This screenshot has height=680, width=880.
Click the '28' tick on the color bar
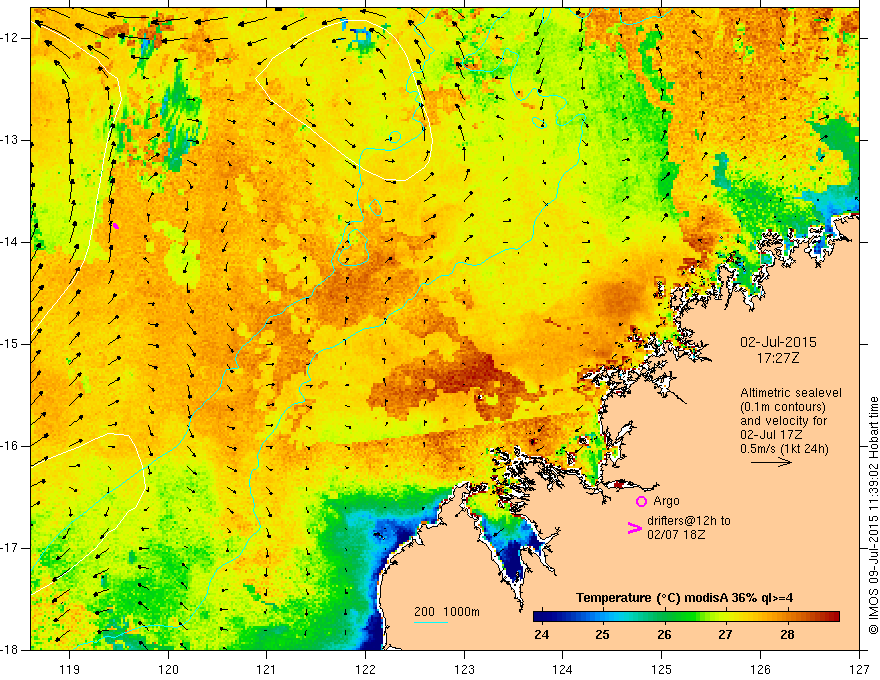(x=787, y=635)
